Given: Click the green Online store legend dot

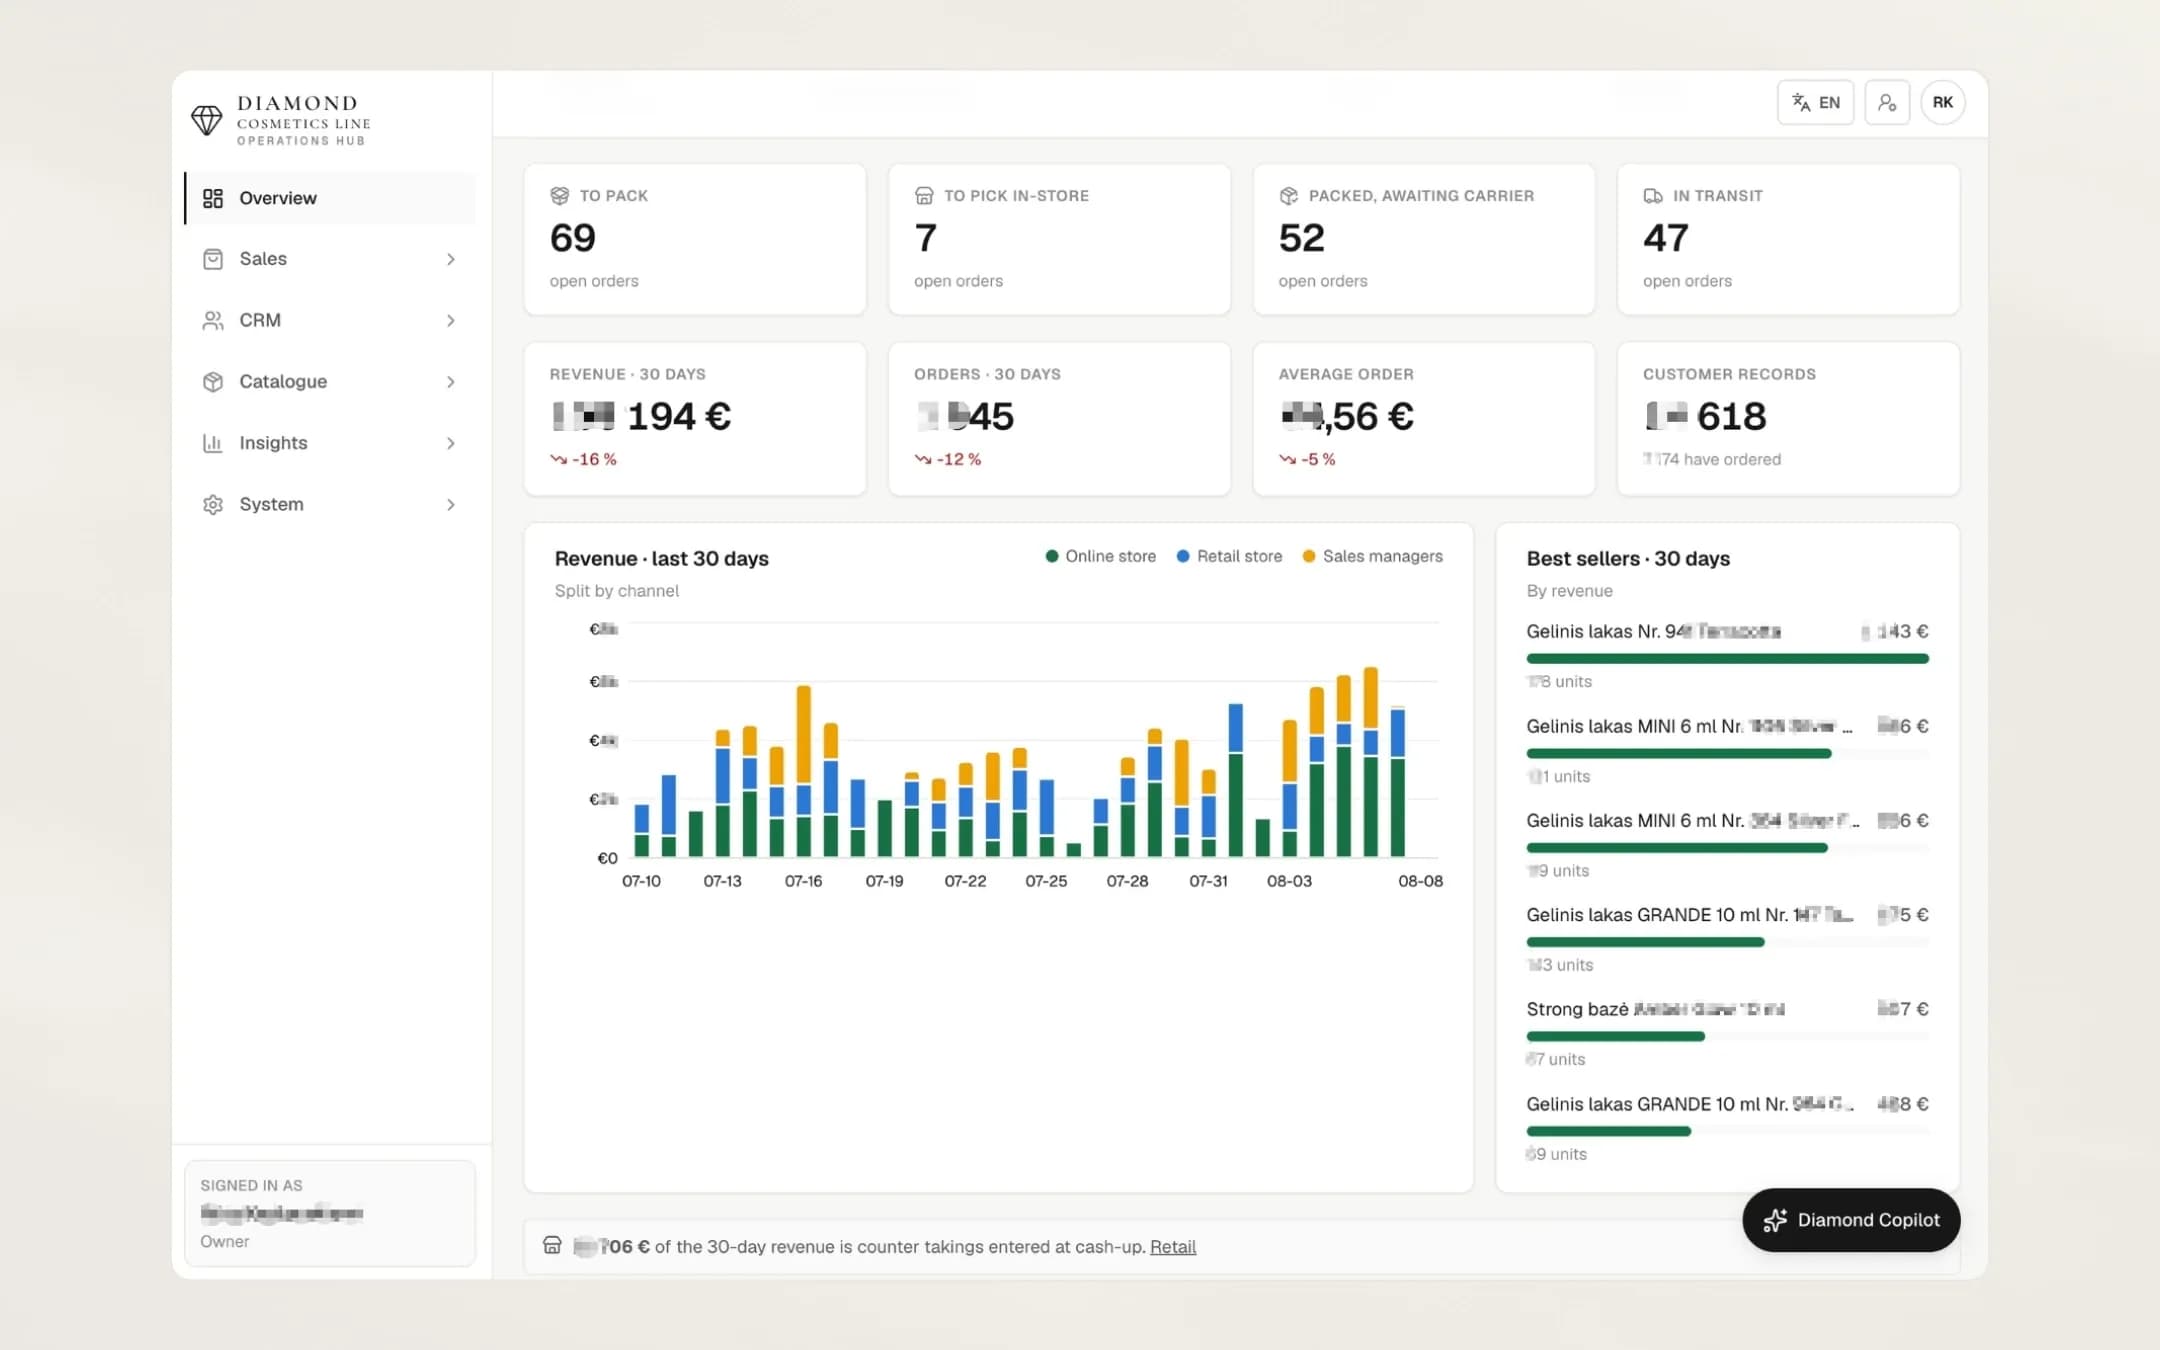Looking at the screenshot, I should pos(1051,556).
